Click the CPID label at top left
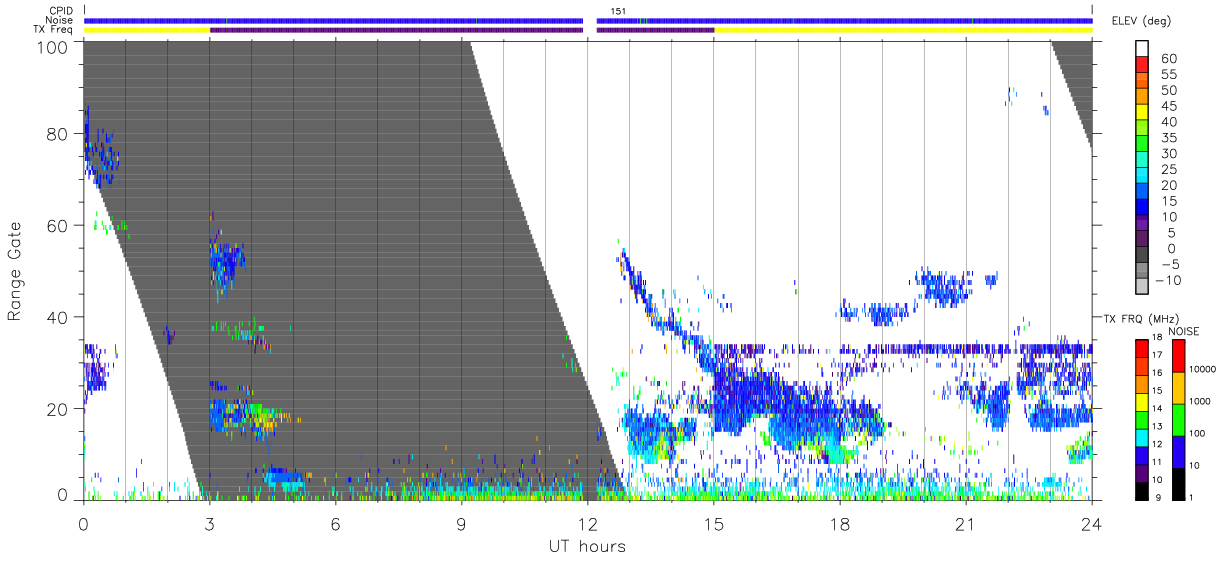Screen dimensions: 1228x567 tap(60, 10)
